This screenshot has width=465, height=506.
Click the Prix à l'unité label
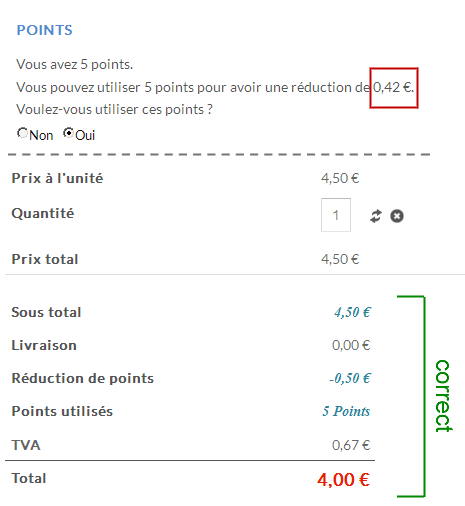[x=57, y=178]
